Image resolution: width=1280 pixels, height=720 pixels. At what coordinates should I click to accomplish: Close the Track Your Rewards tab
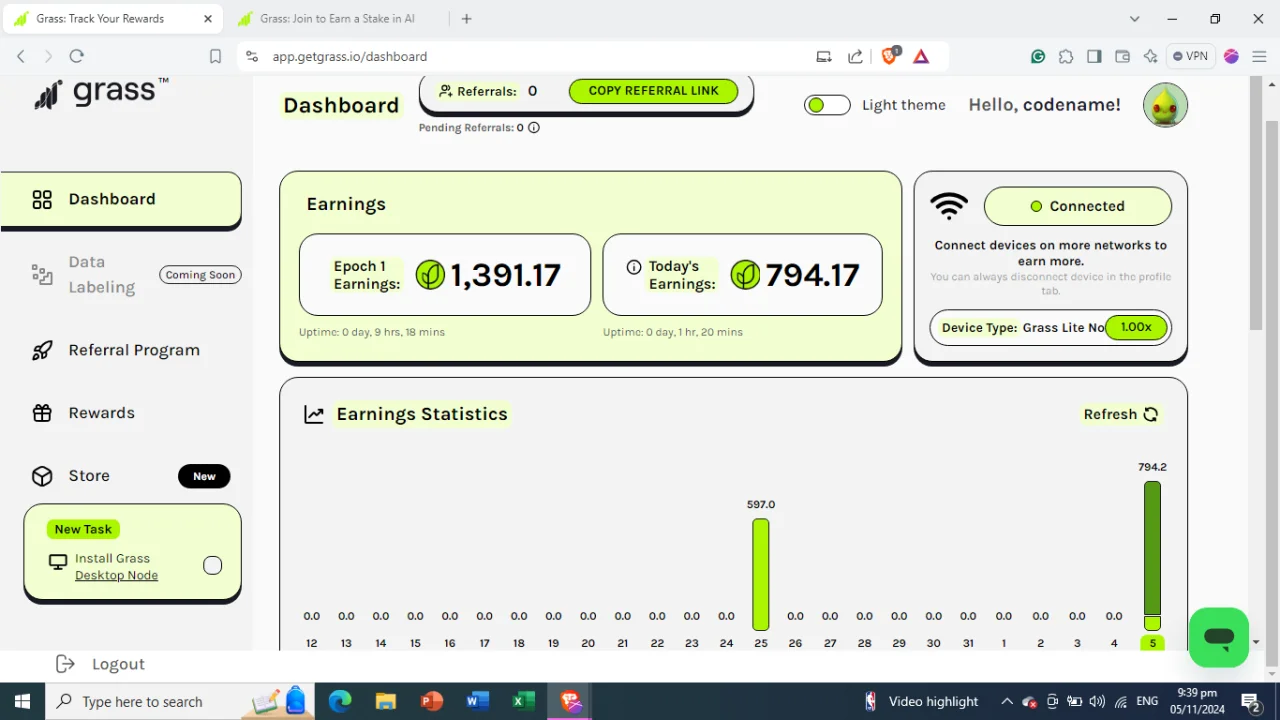pyautogui.click(x=208, y=19)
